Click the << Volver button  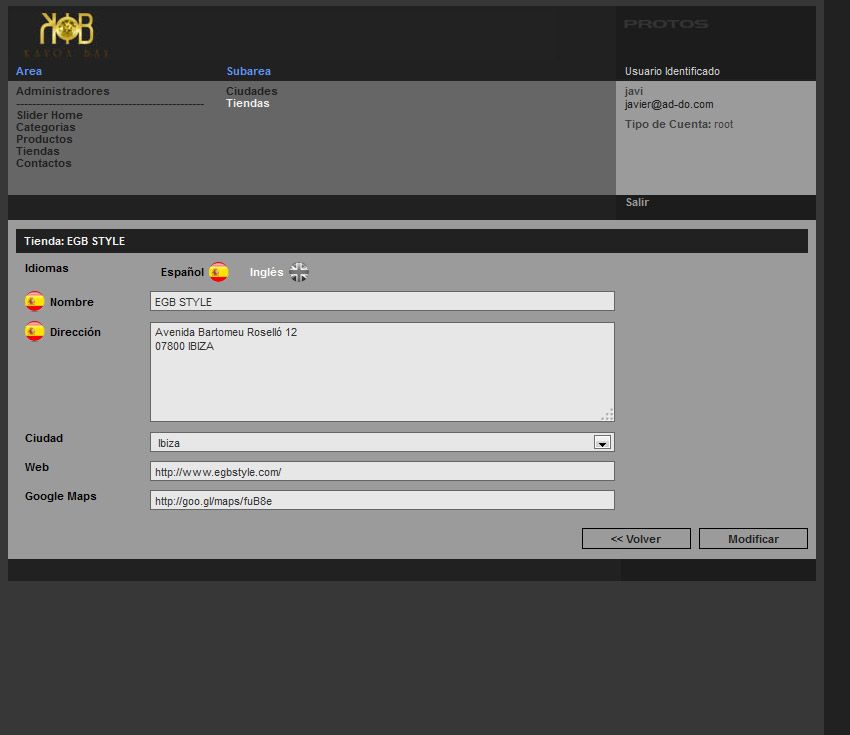[636, 539]
